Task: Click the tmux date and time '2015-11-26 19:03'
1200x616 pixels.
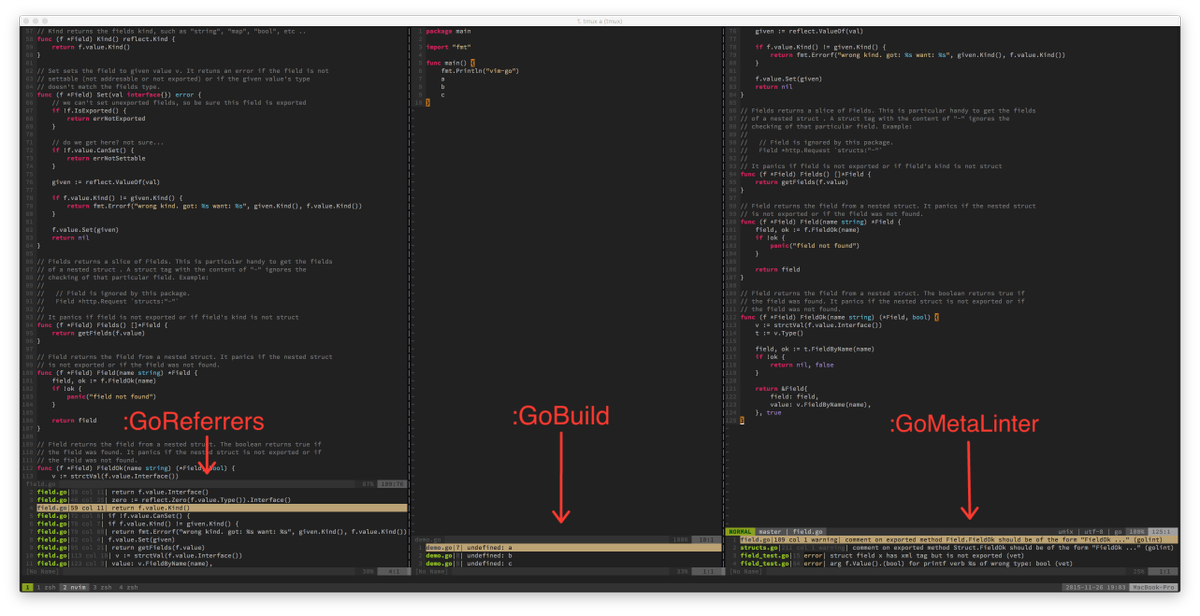Action: coord(1095,587)
